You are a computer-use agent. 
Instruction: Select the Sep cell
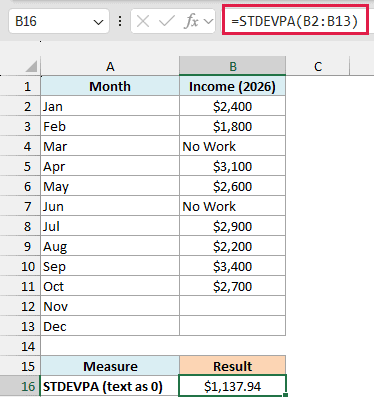[x=110, y=266]
